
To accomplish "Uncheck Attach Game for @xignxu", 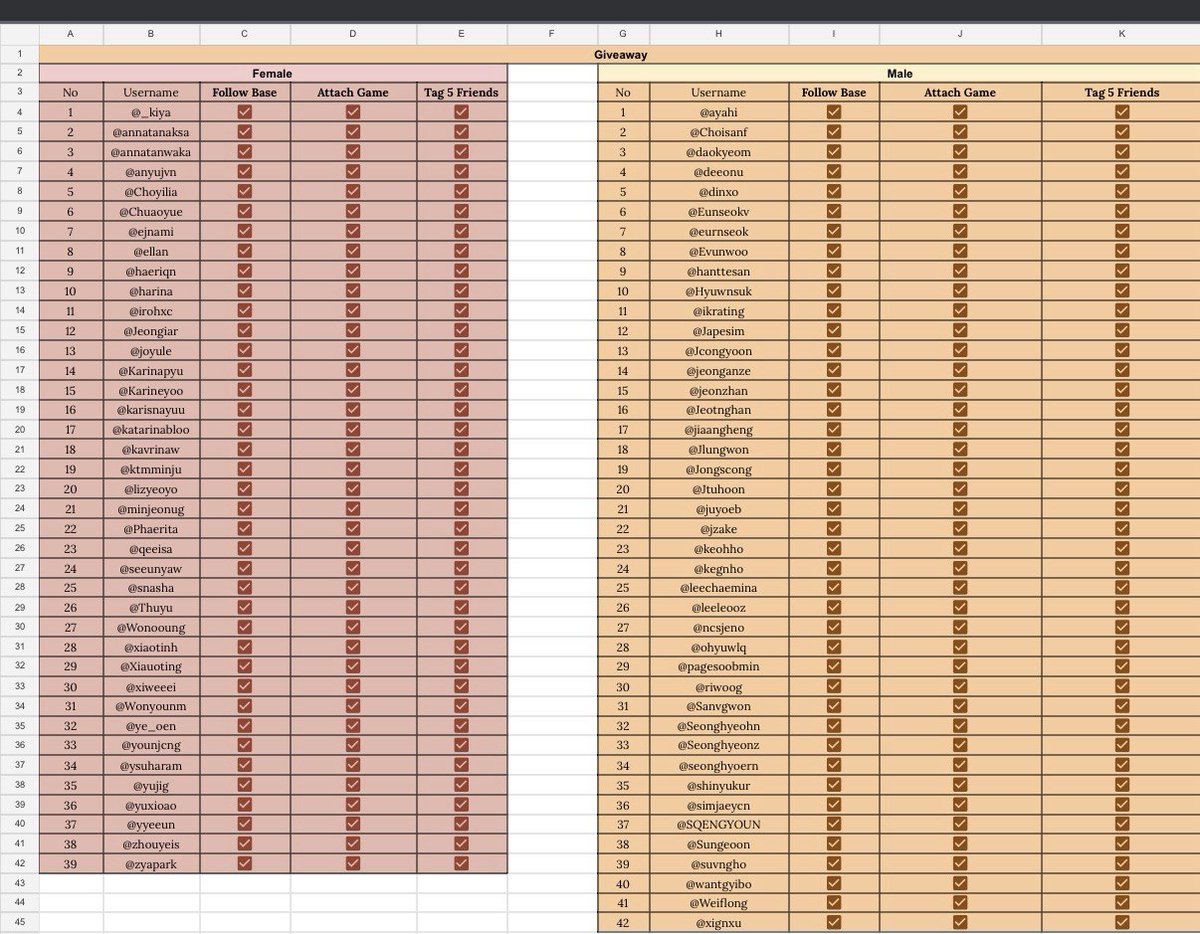I will (960, 924).
